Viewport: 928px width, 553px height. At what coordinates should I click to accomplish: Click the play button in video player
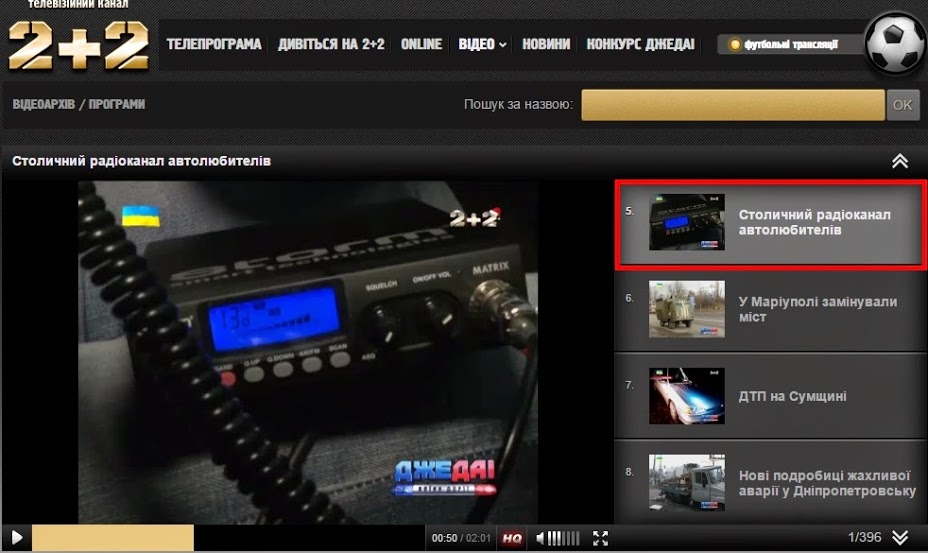point(17,538)
